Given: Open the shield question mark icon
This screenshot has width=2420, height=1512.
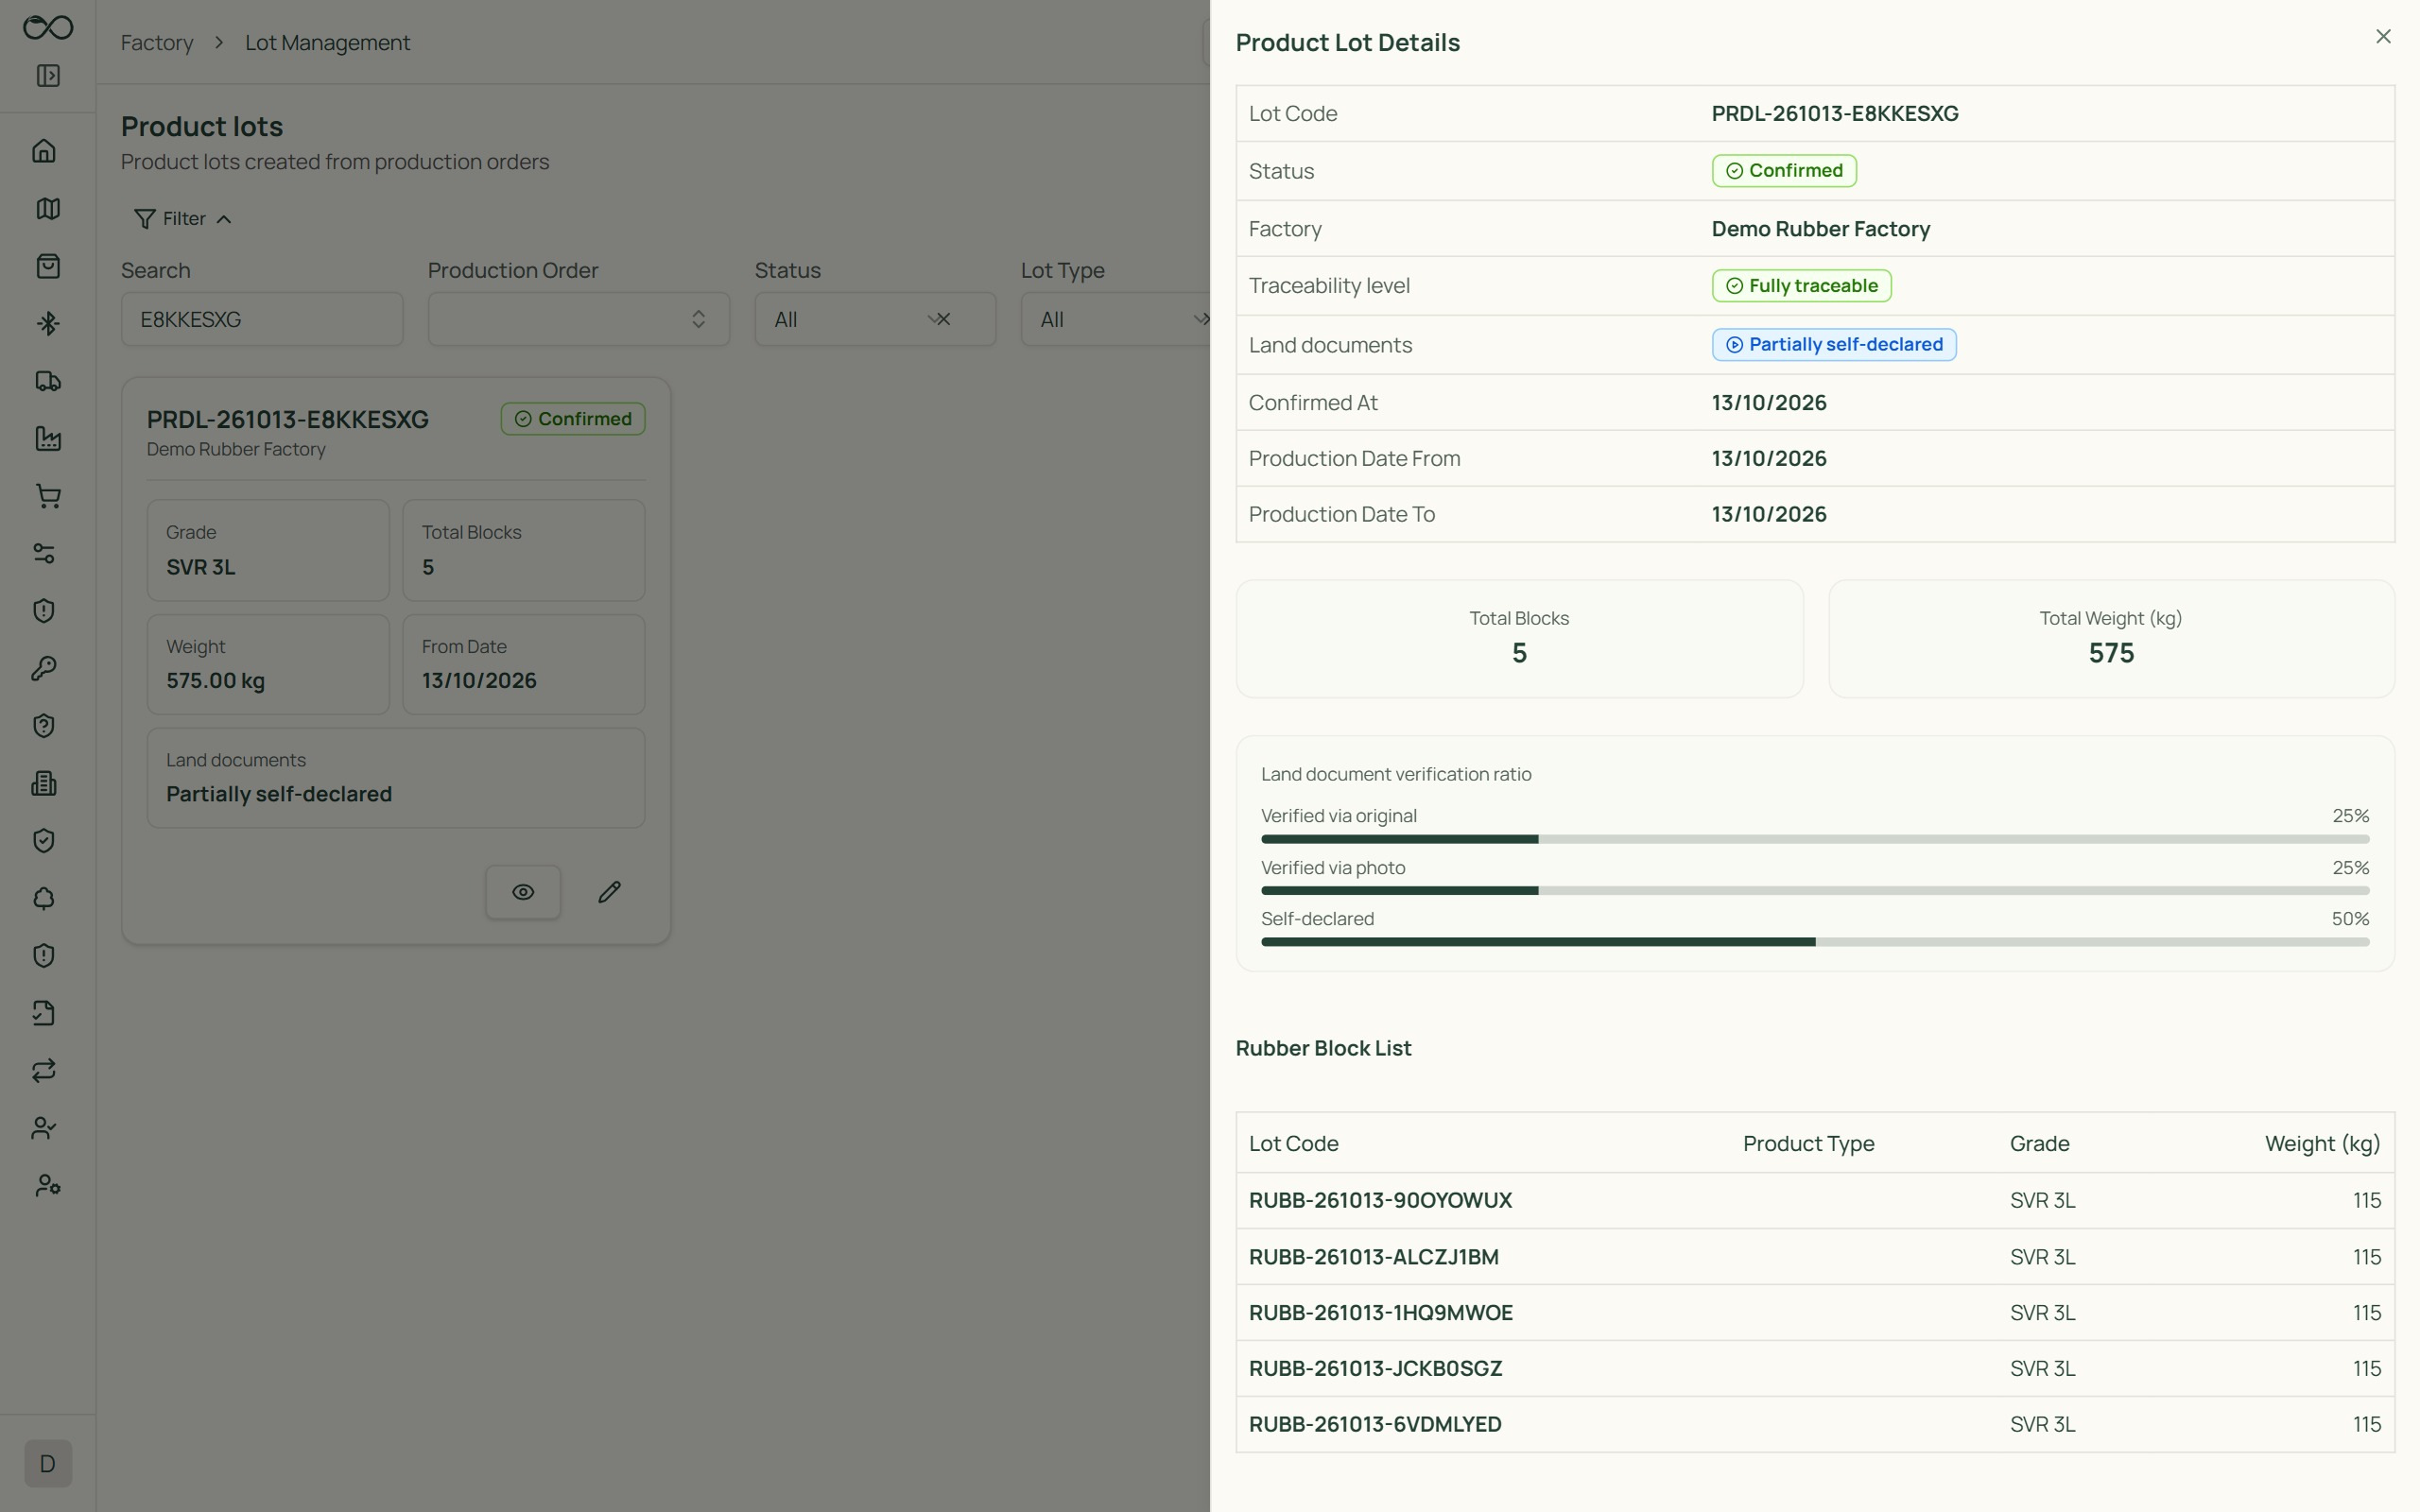Looking at the screenshot, I should tap(44, 726).
